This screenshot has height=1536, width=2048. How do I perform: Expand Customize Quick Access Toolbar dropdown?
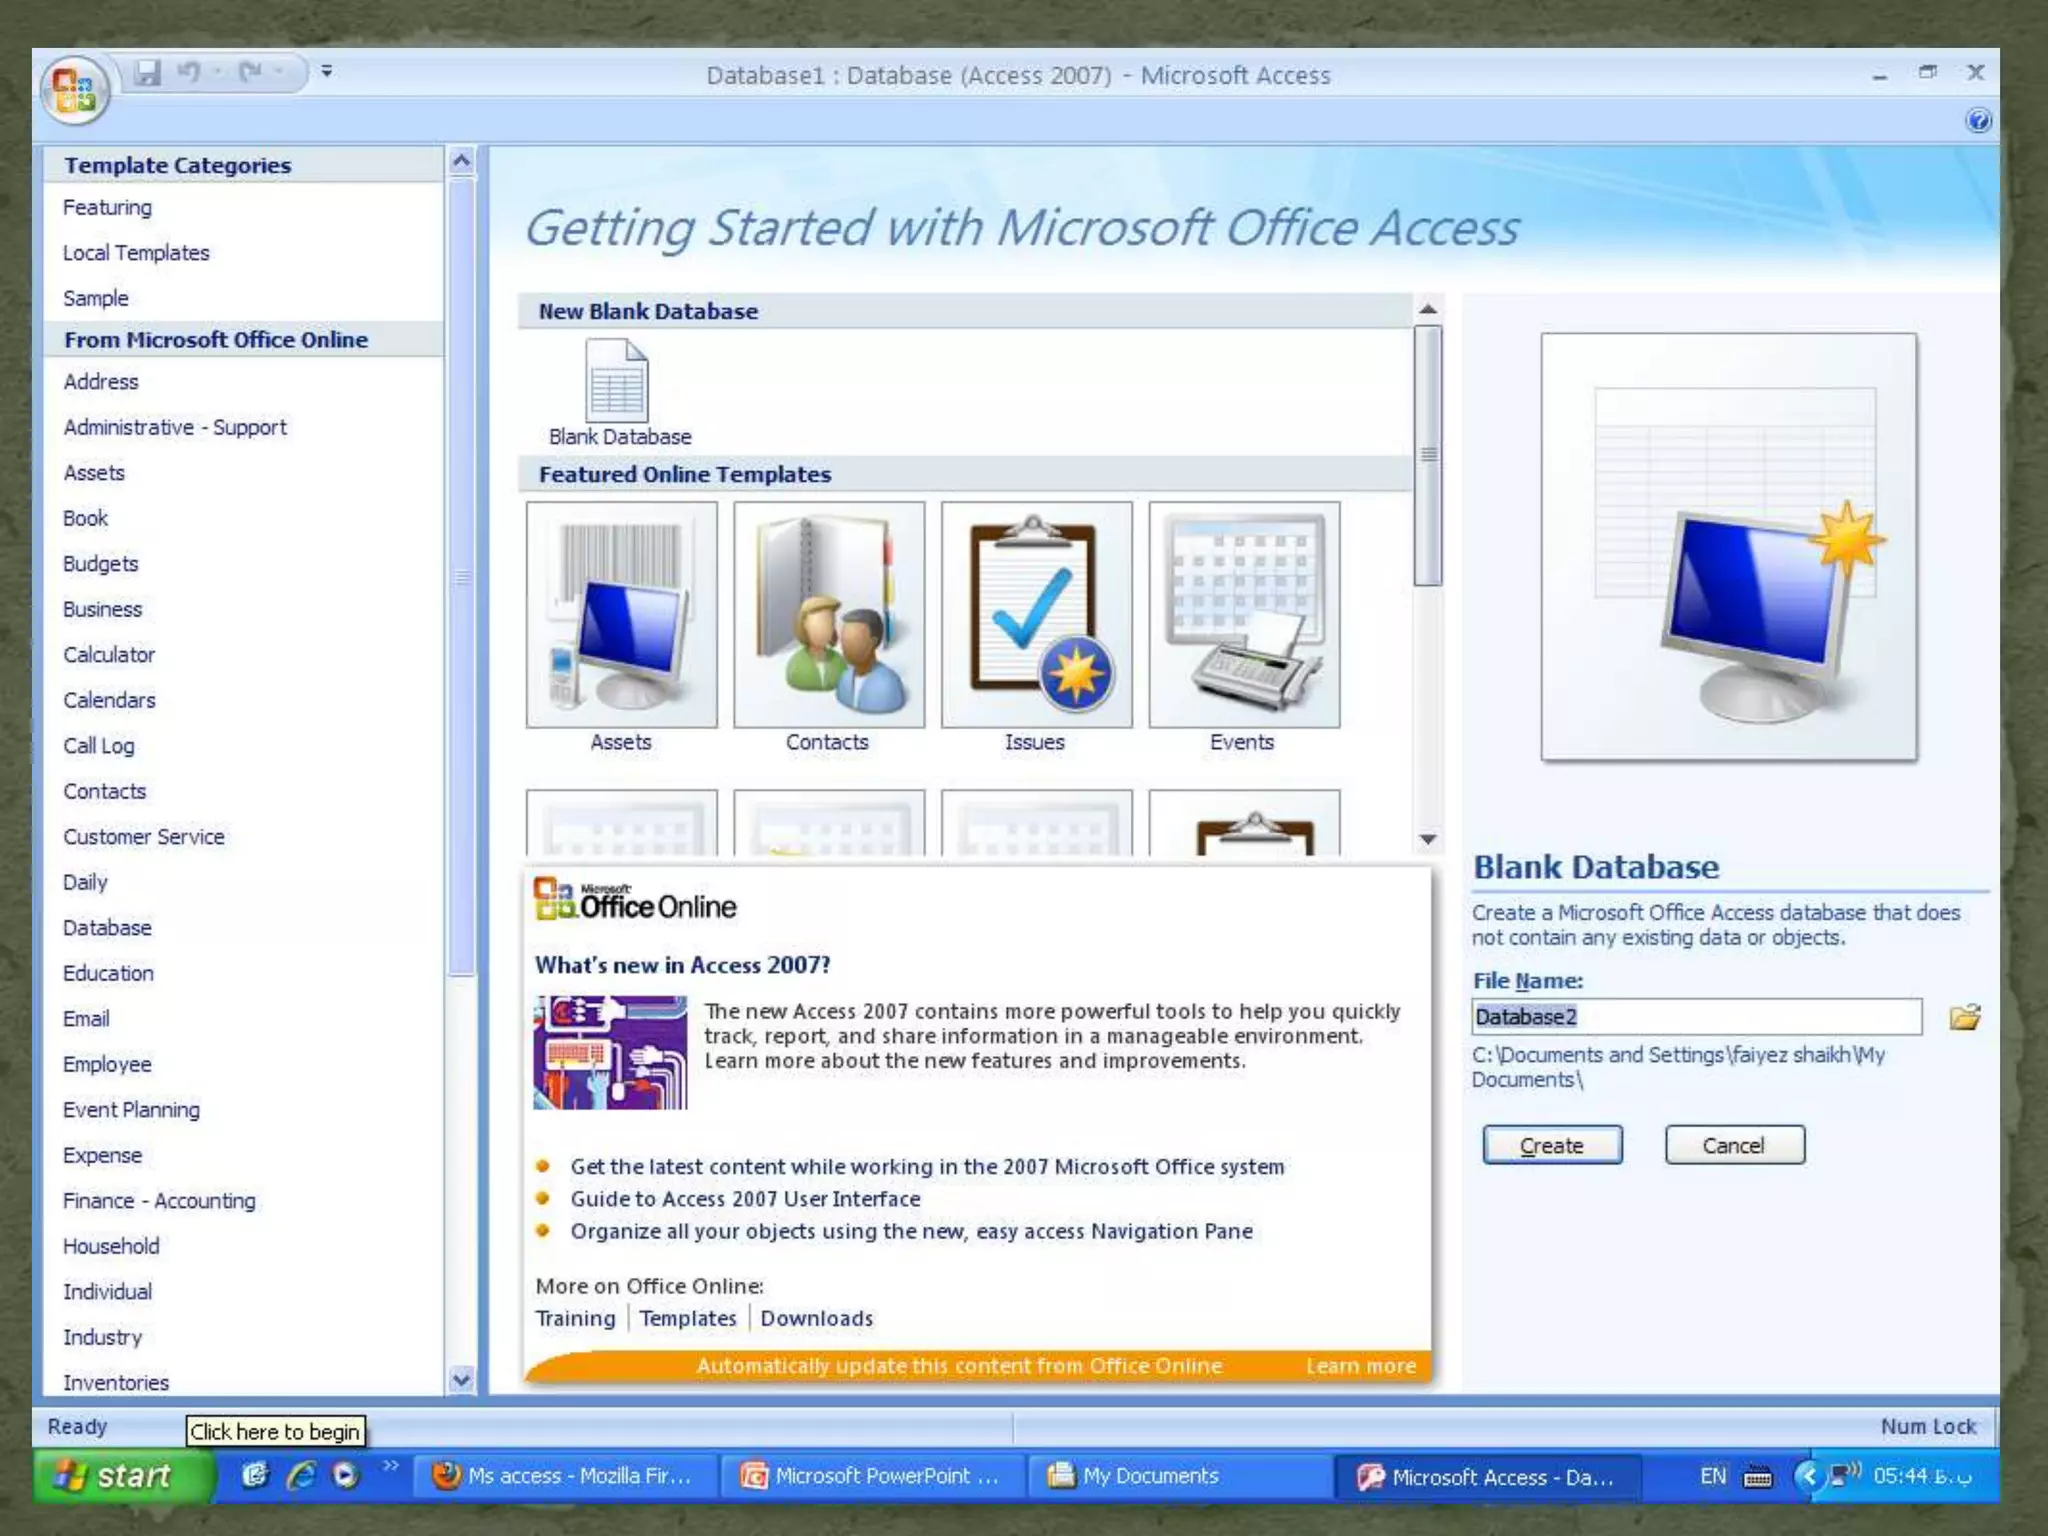(x=327, y=72)
